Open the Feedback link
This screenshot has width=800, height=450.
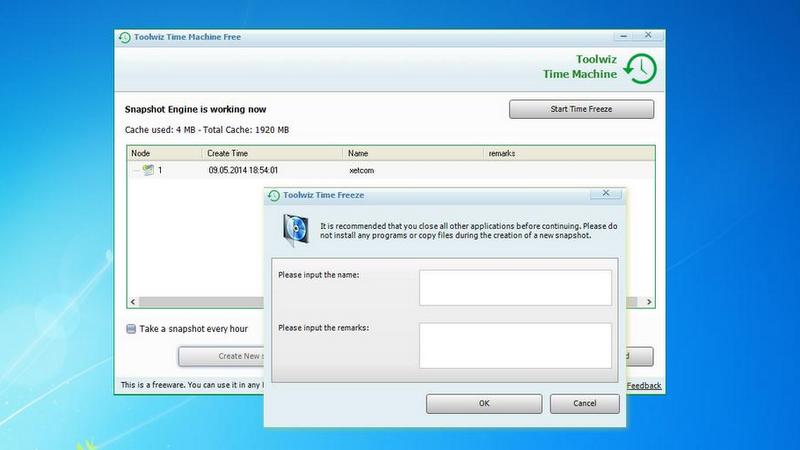click(644, 386)
